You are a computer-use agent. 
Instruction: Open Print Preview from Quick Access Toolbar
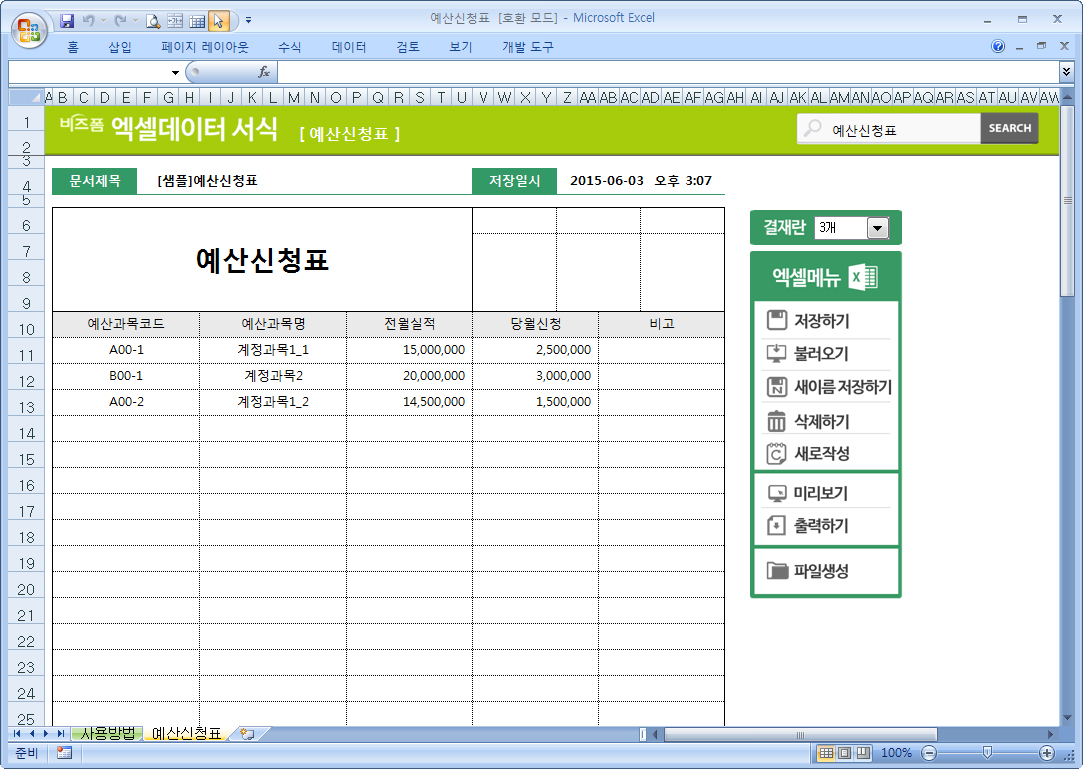coord(153,20)
